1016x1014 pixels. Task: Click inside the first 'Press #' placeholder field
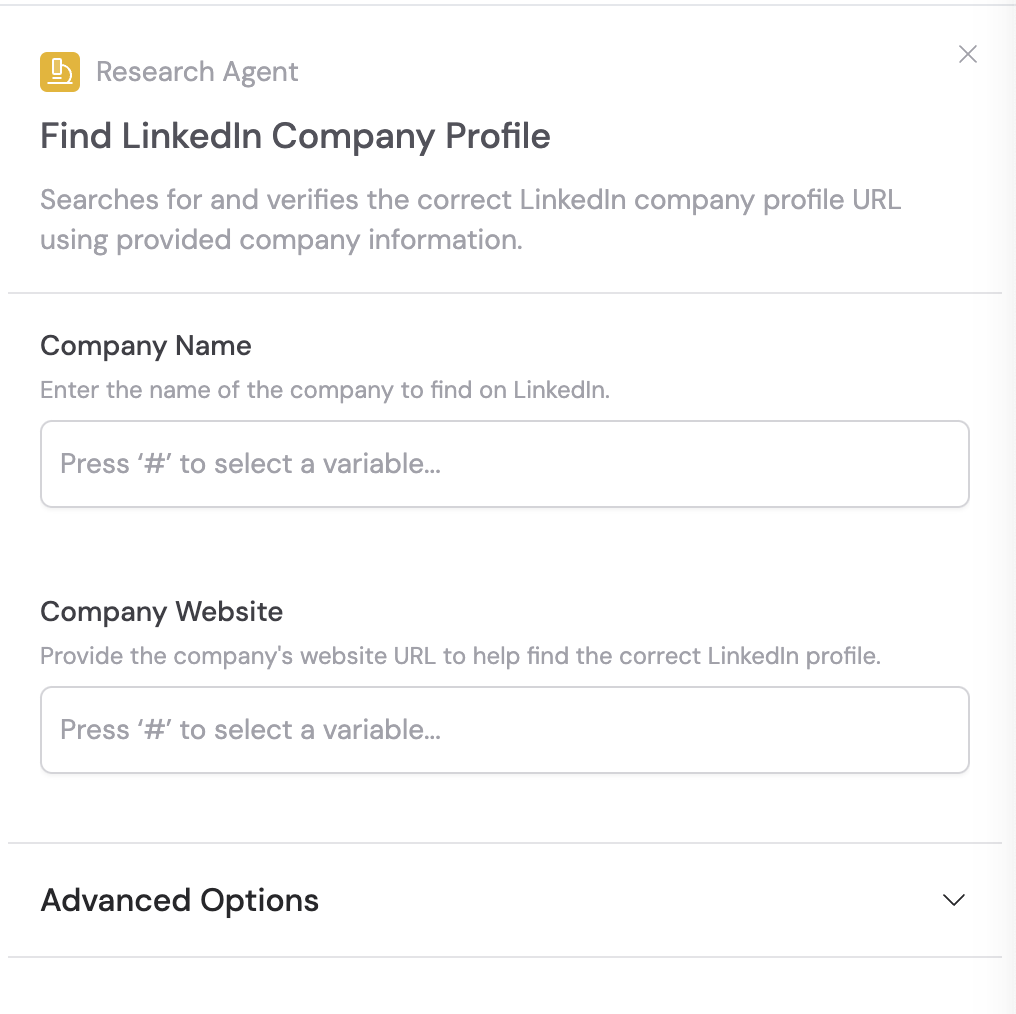tap(504, 463)
